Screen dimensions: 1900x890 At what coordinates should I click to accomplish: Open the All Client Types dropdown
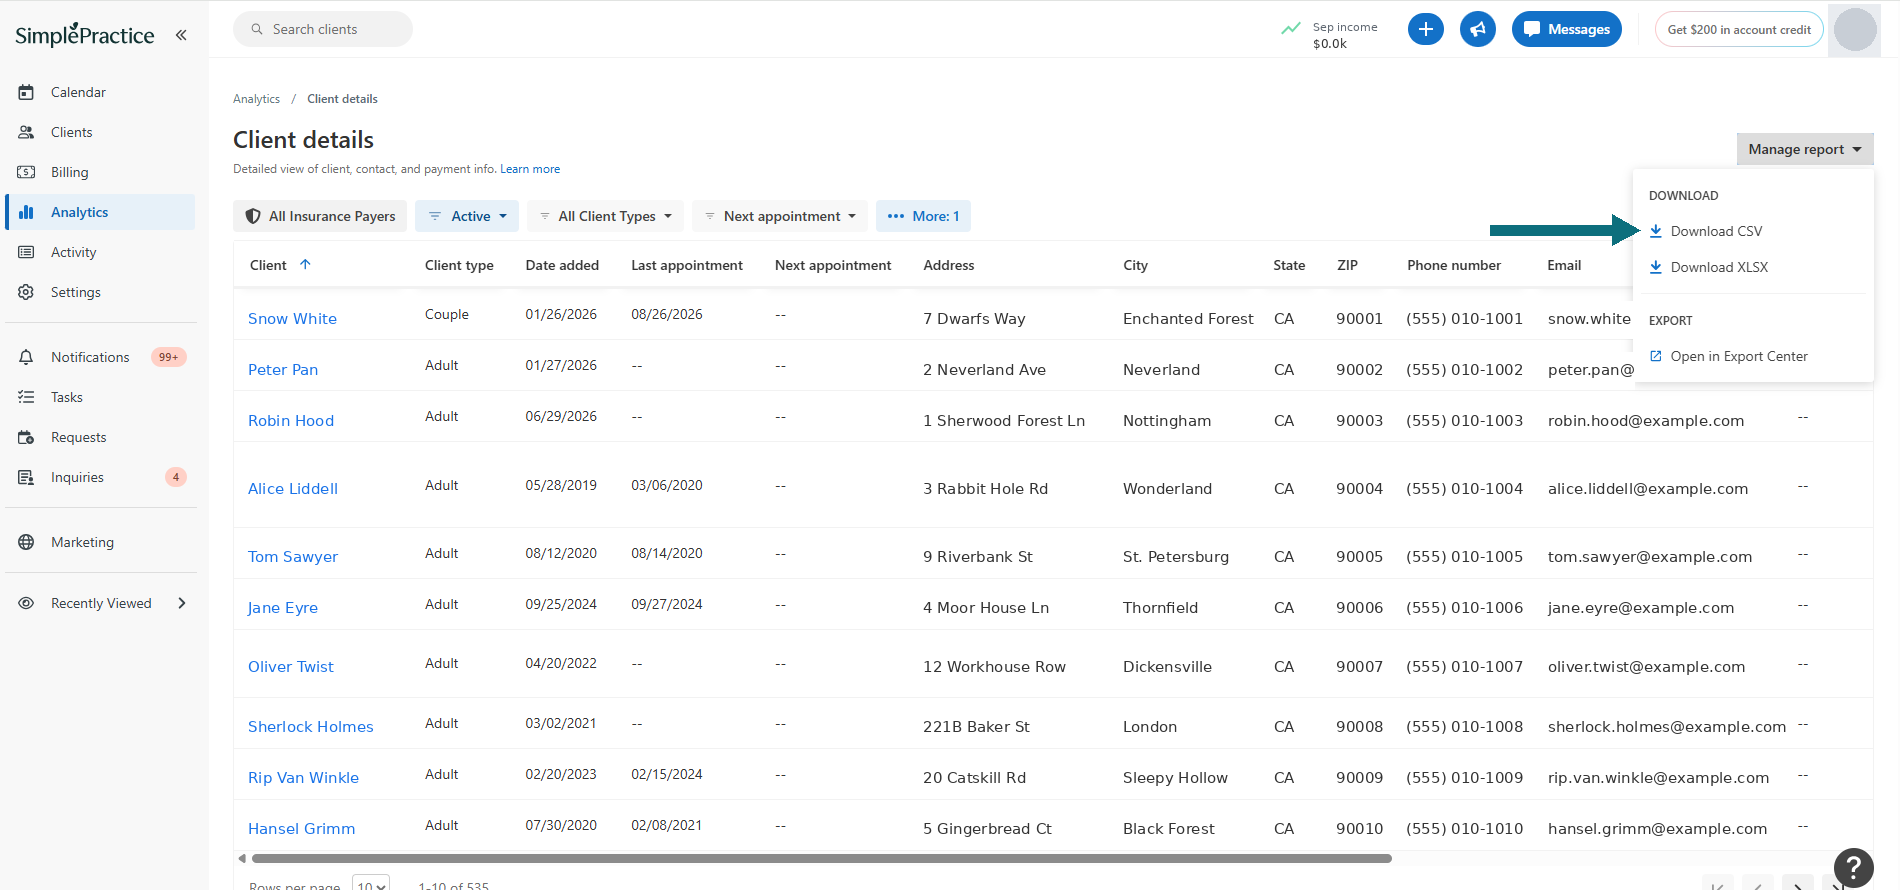[x=605, y=216]
